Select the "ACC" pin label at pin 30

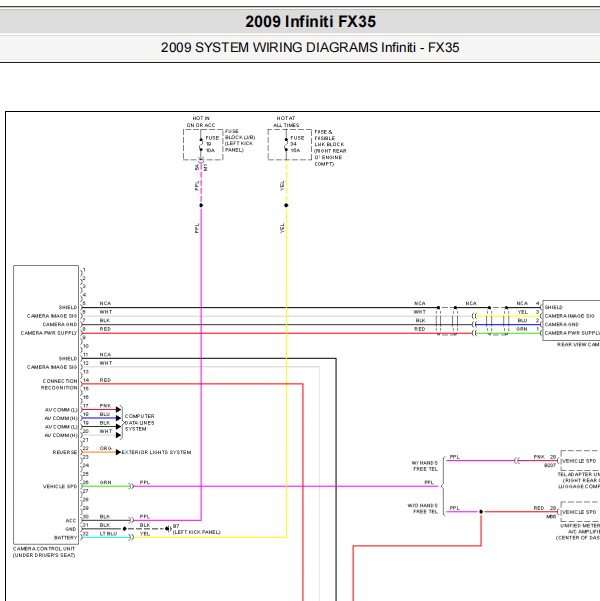tap(71, 521)
